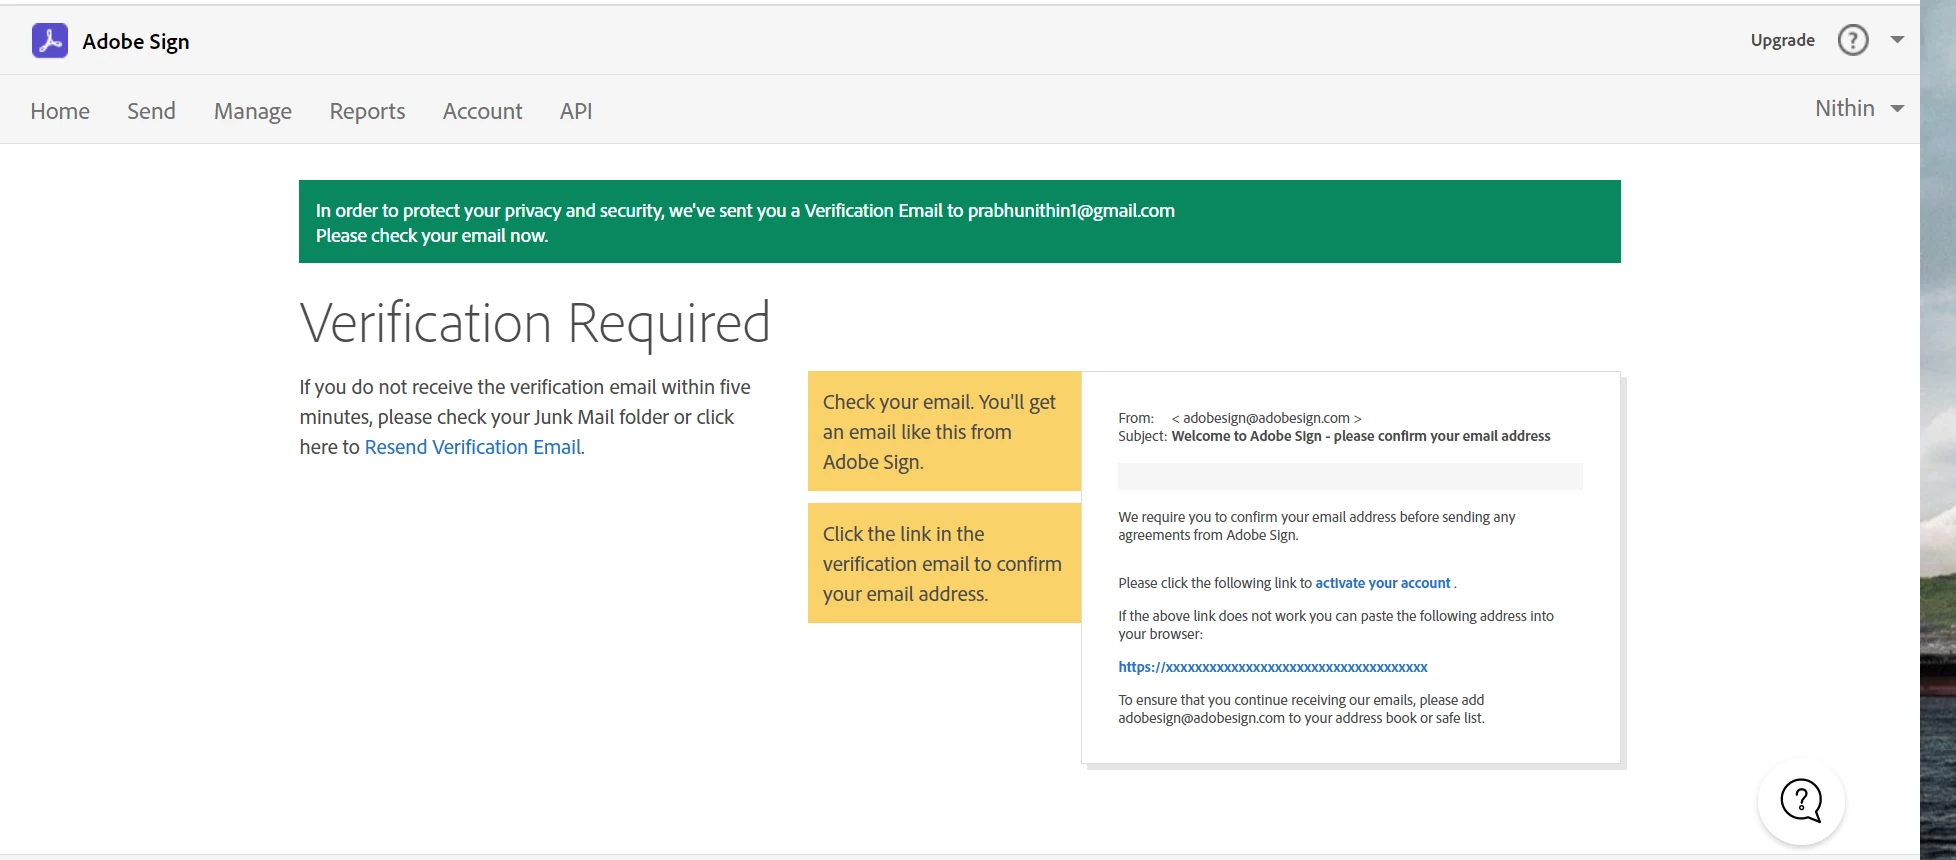Switch to the Manage tab
The height and width of the screenshot is (860, 1956).
click(x=253, y=111)
